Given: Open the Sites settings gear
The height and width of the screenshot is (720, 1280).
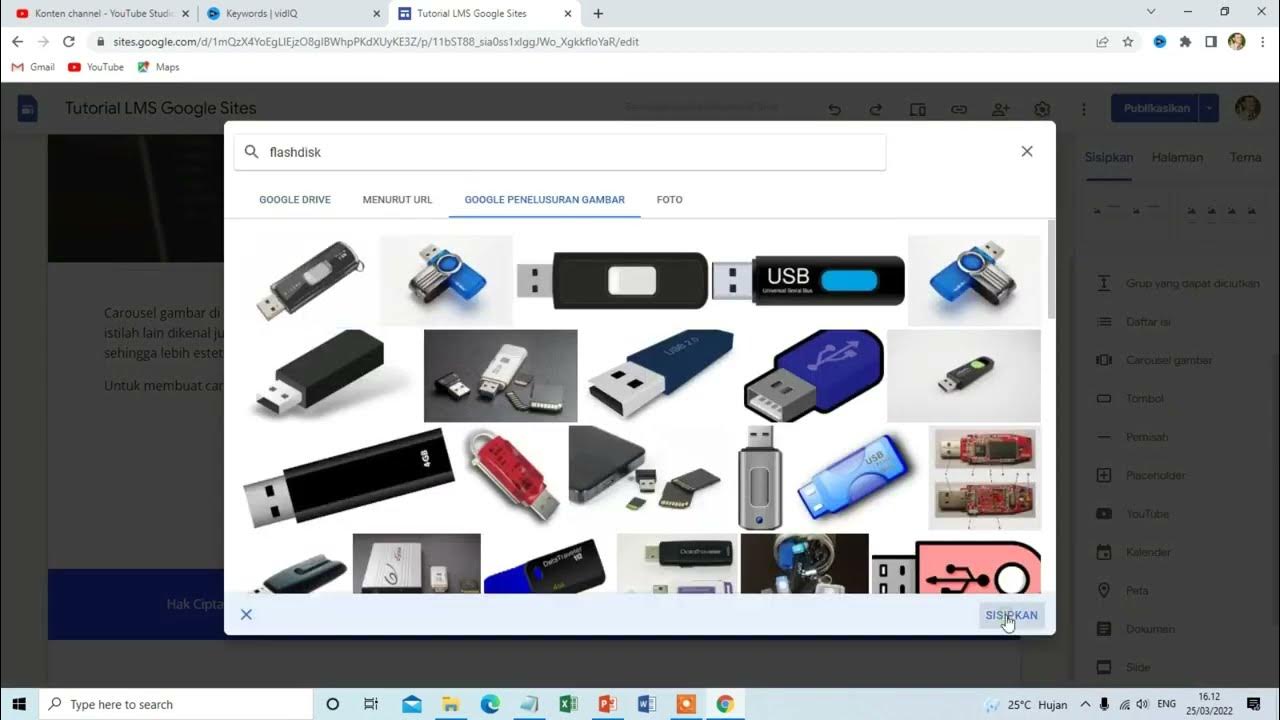Looking at the screenshot, I should [x=1042, y=109].
